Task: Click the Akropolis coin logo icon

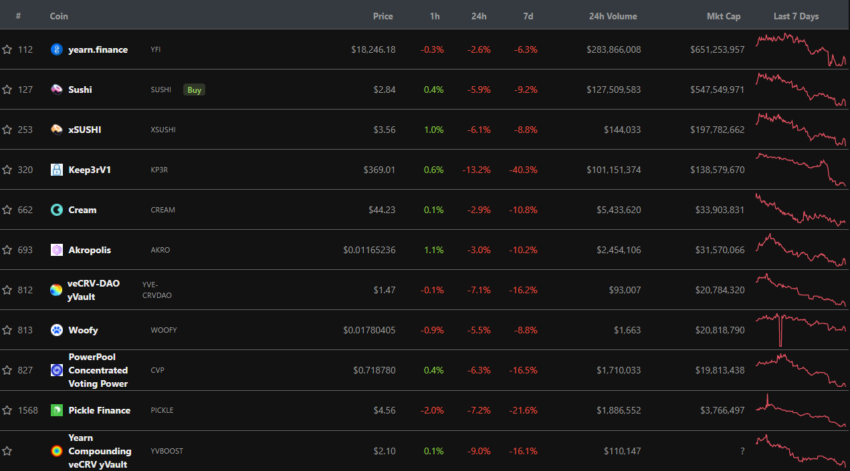Action: pos(56,250)
